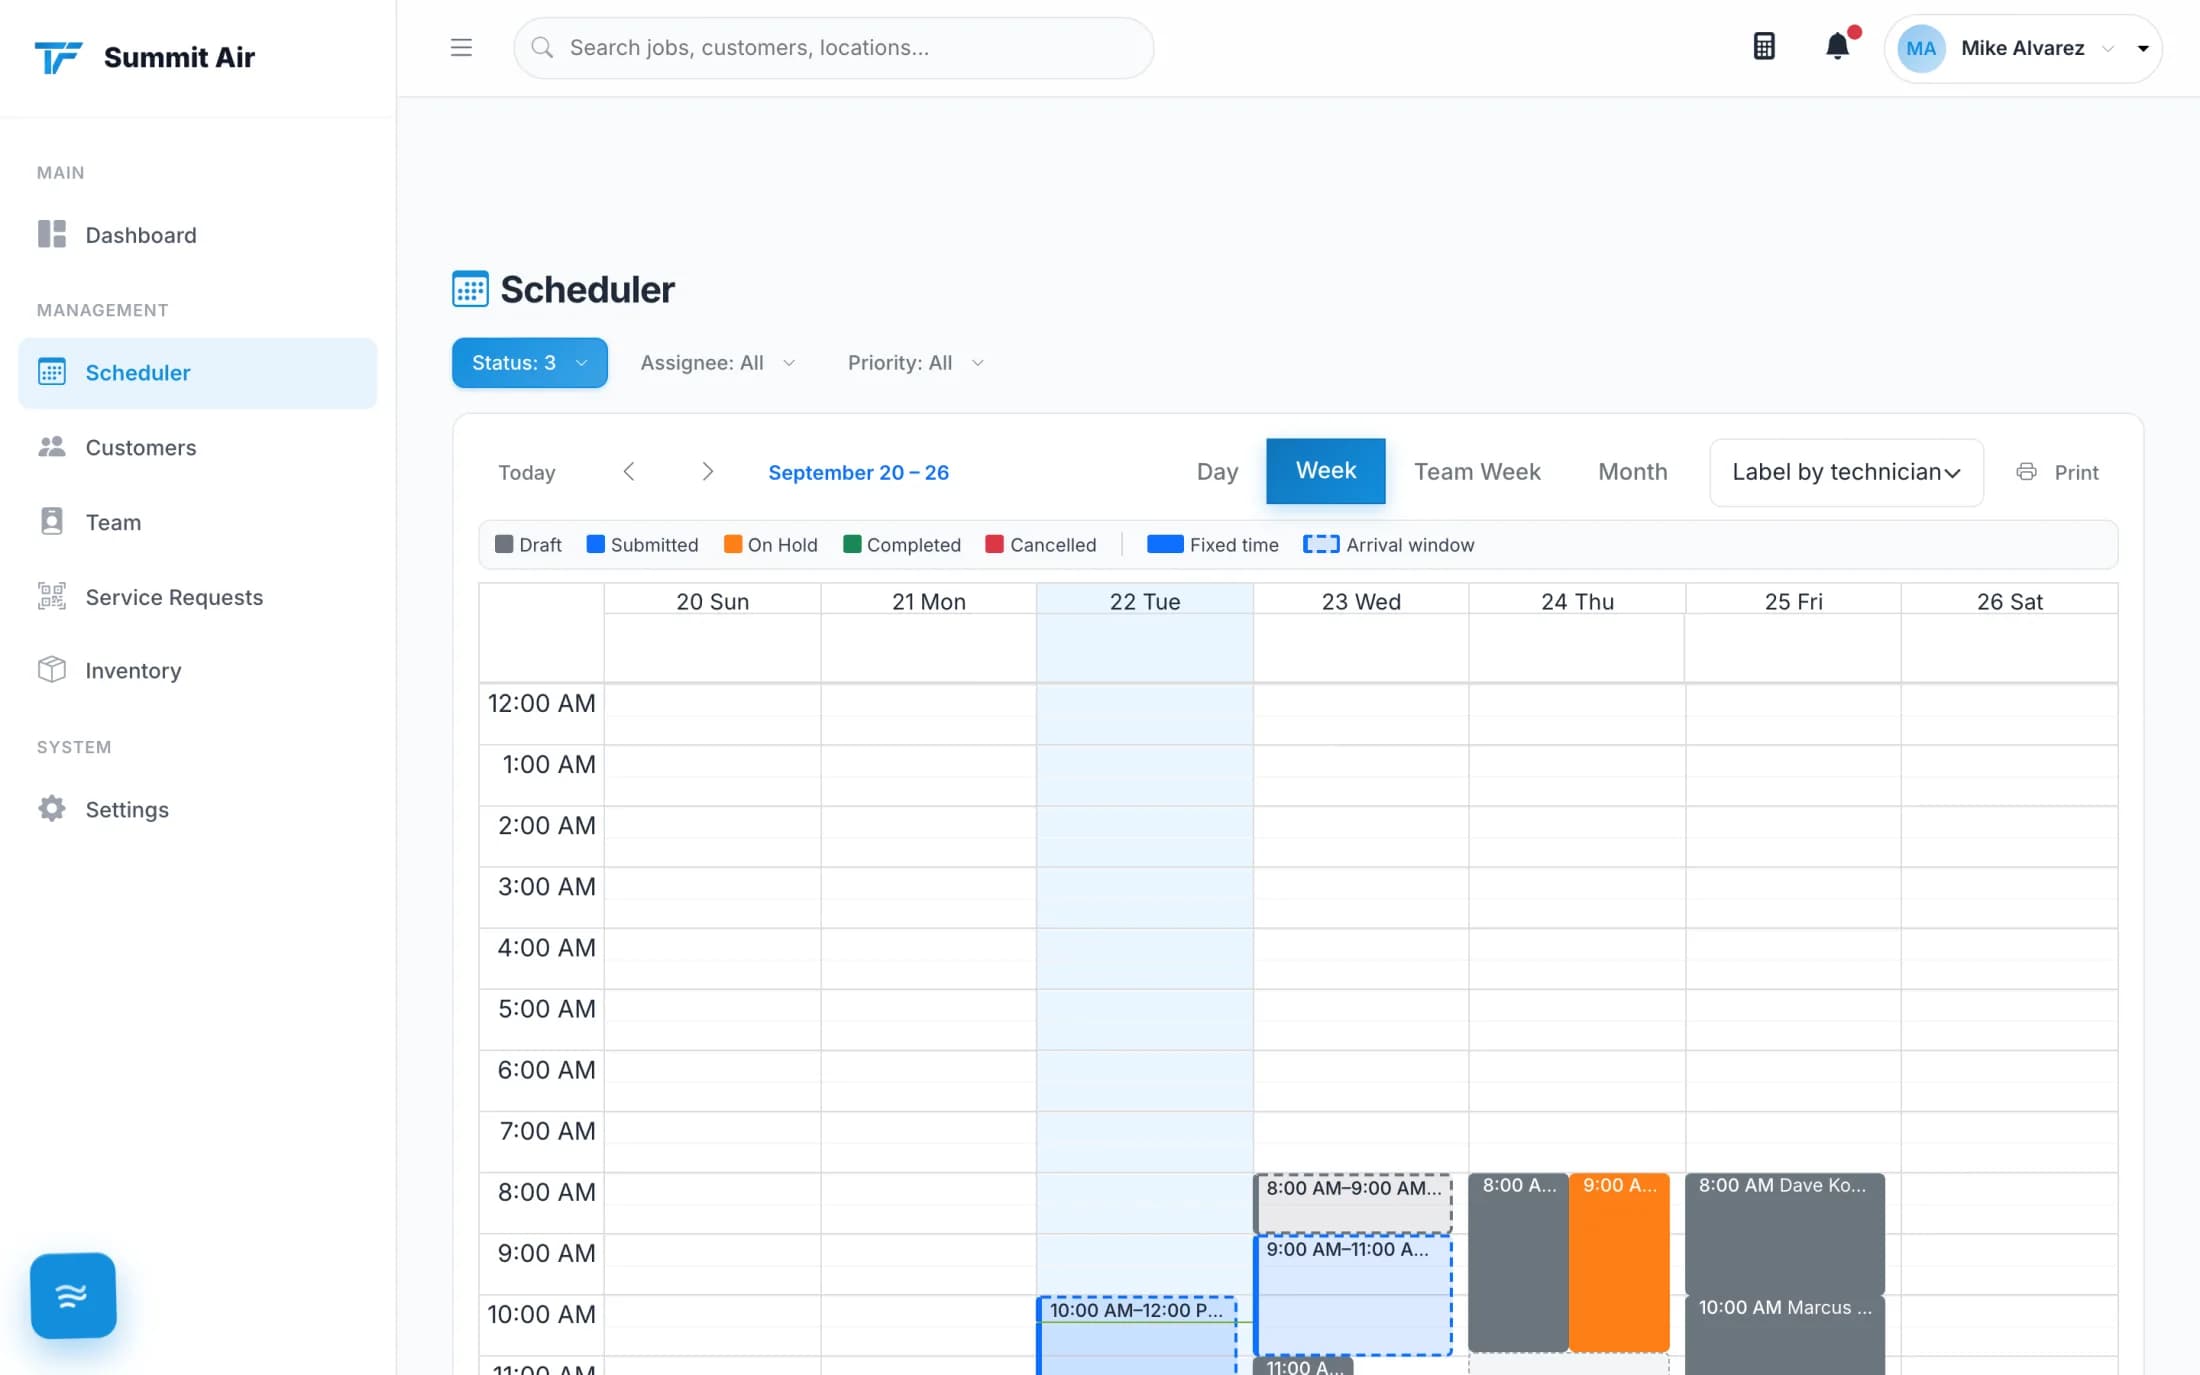Open the 8:00 AM–9:00 AM Wednesday job
The width and height of the screenshot is (2200, 1375).
point(1353,1204)
